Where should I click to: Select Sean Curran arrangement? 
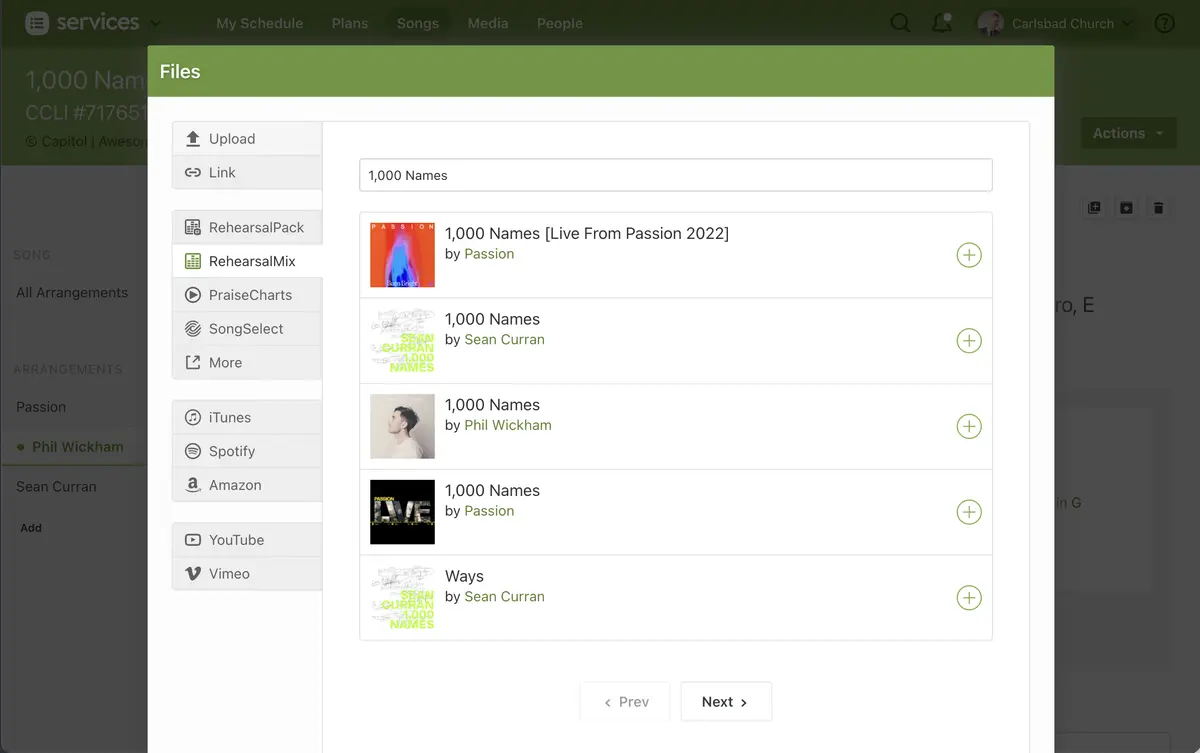pos(56,487)
